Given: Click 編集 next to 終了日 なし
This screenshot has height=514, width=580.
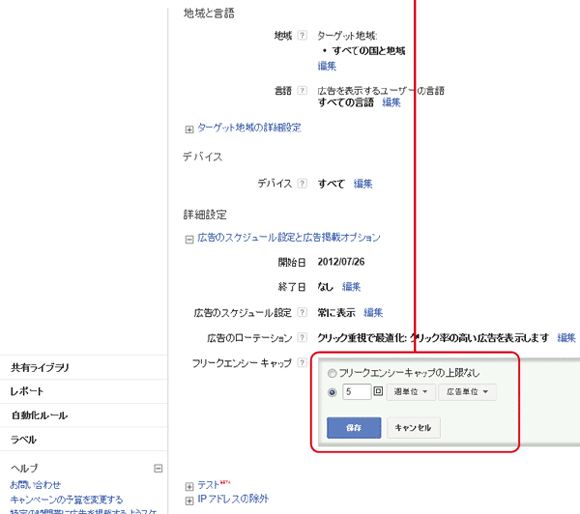Looking at the screenshot, I should [x=351, y=287].
